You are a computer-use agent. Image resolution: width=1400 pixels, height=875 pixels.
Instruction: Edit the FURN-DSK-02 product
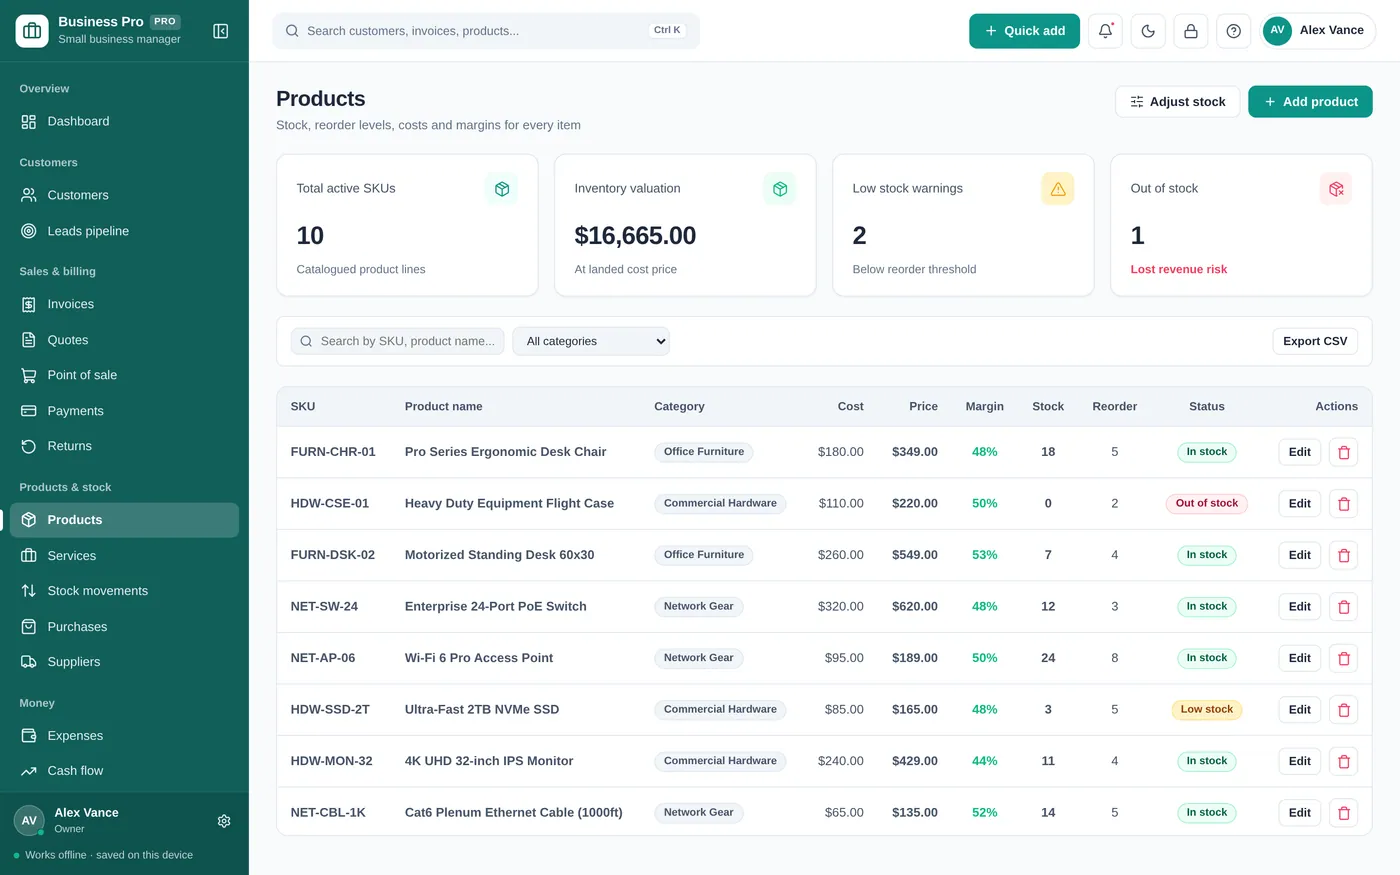click(x=1299, y=555)
